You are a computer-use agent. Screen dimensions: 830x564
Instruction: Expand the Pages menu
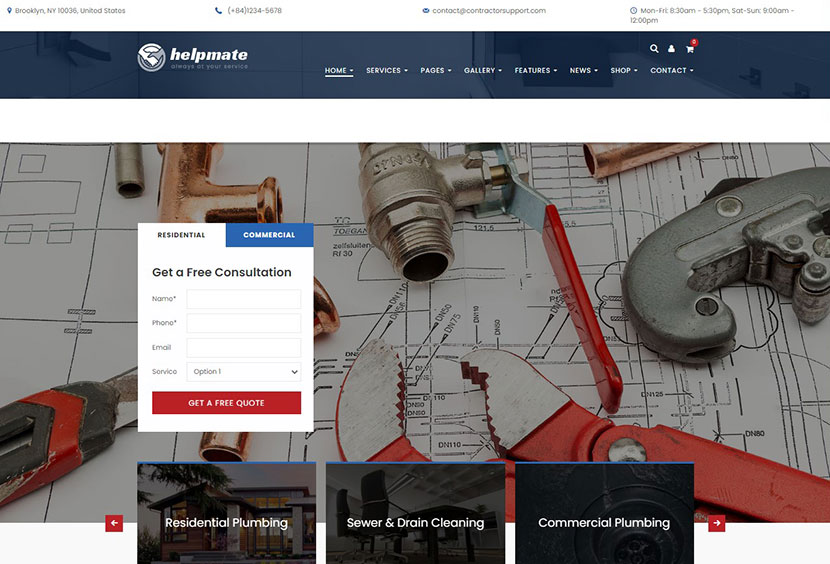[x=436, y=70]
